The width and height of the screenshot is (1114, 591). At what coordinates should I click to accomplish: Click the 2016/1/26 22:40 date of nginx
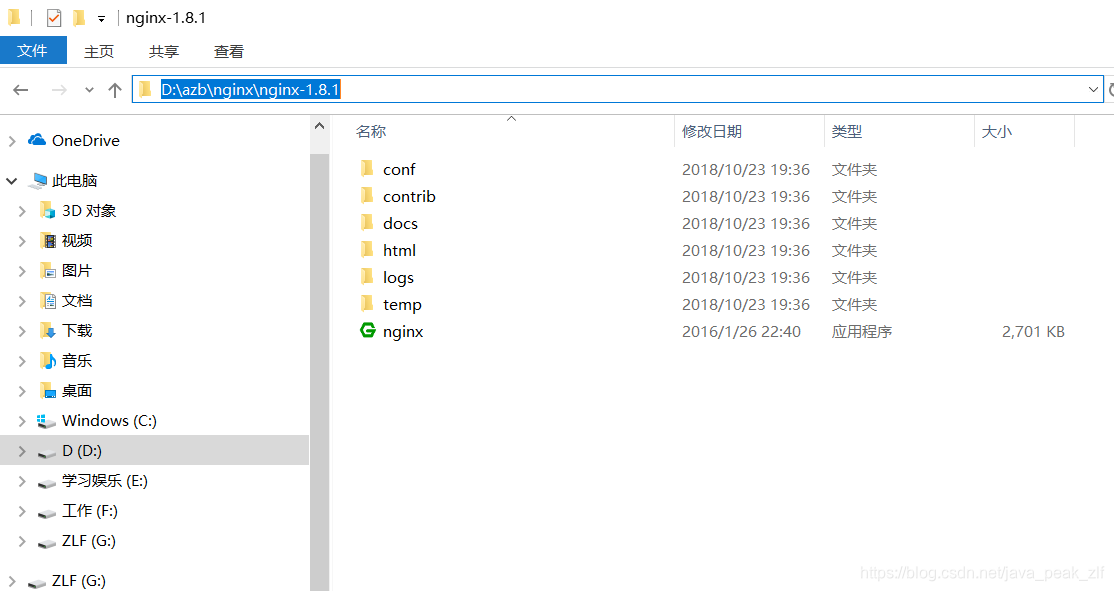coord(741,332)
